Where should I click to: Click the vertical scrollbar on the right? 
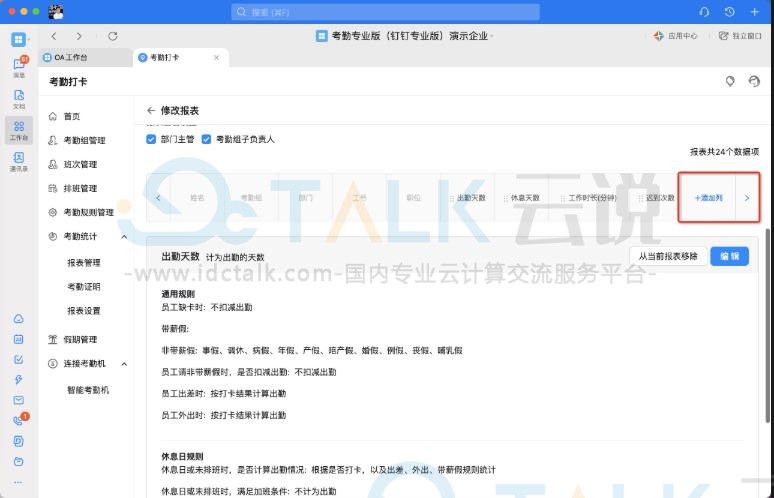[768, 326]
